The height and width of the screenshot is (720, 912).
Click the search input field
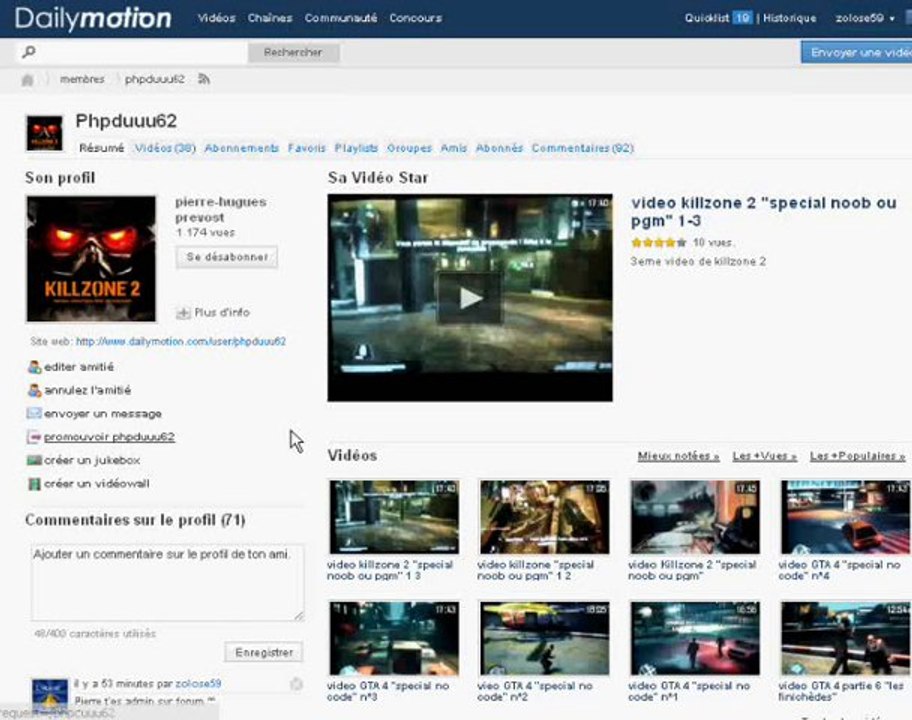click(131, 52)
